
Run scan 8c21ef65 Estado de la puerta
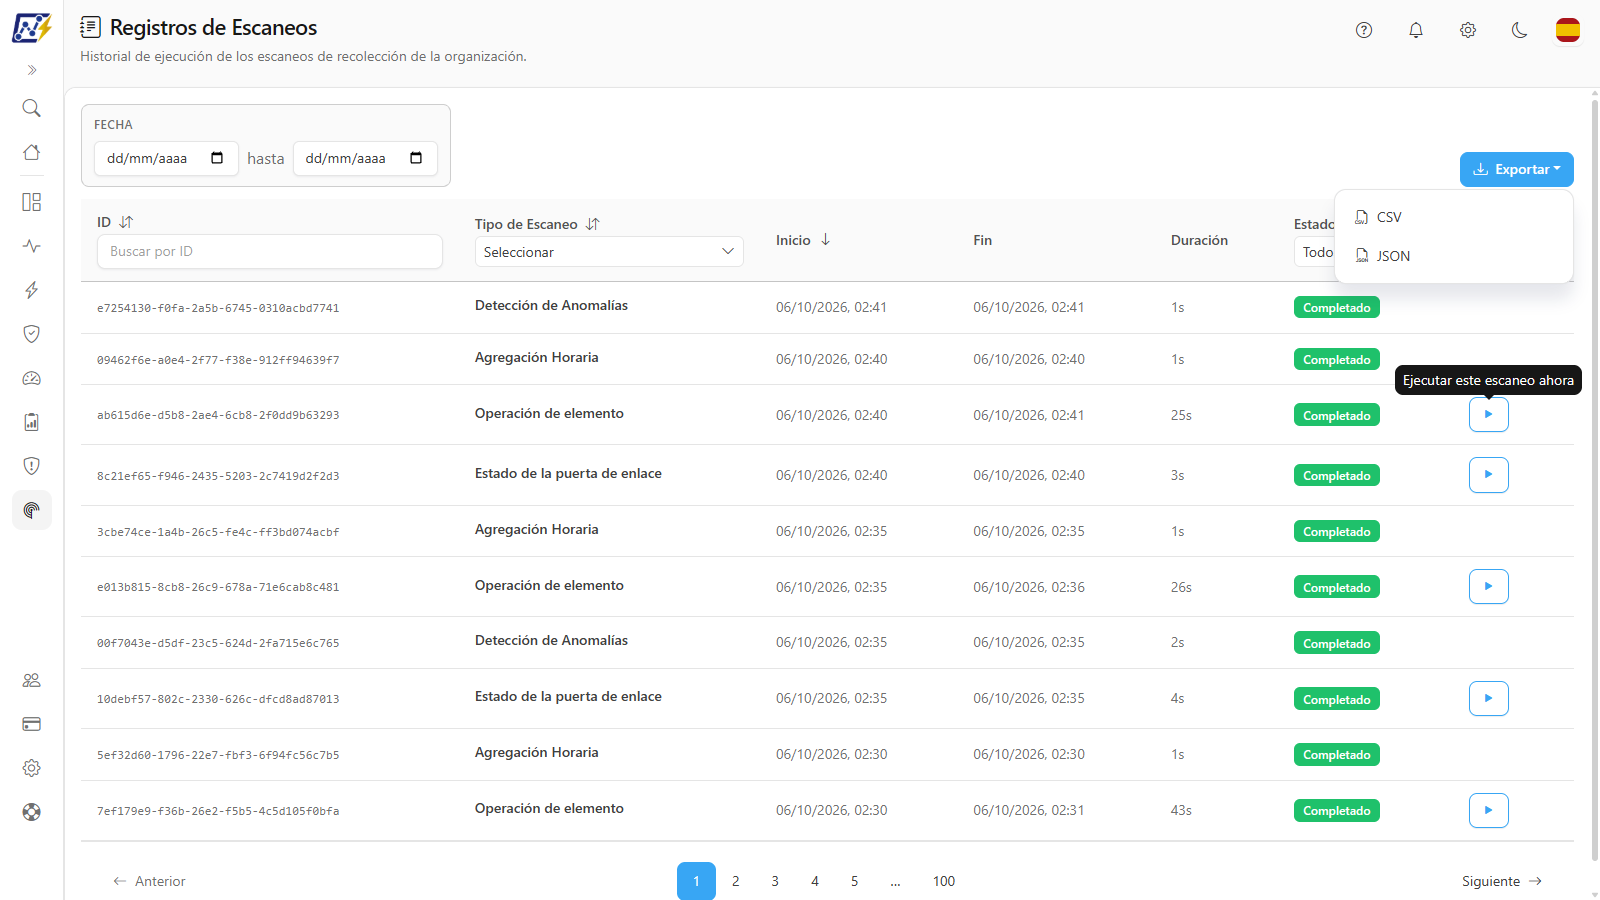(1489, 475)
